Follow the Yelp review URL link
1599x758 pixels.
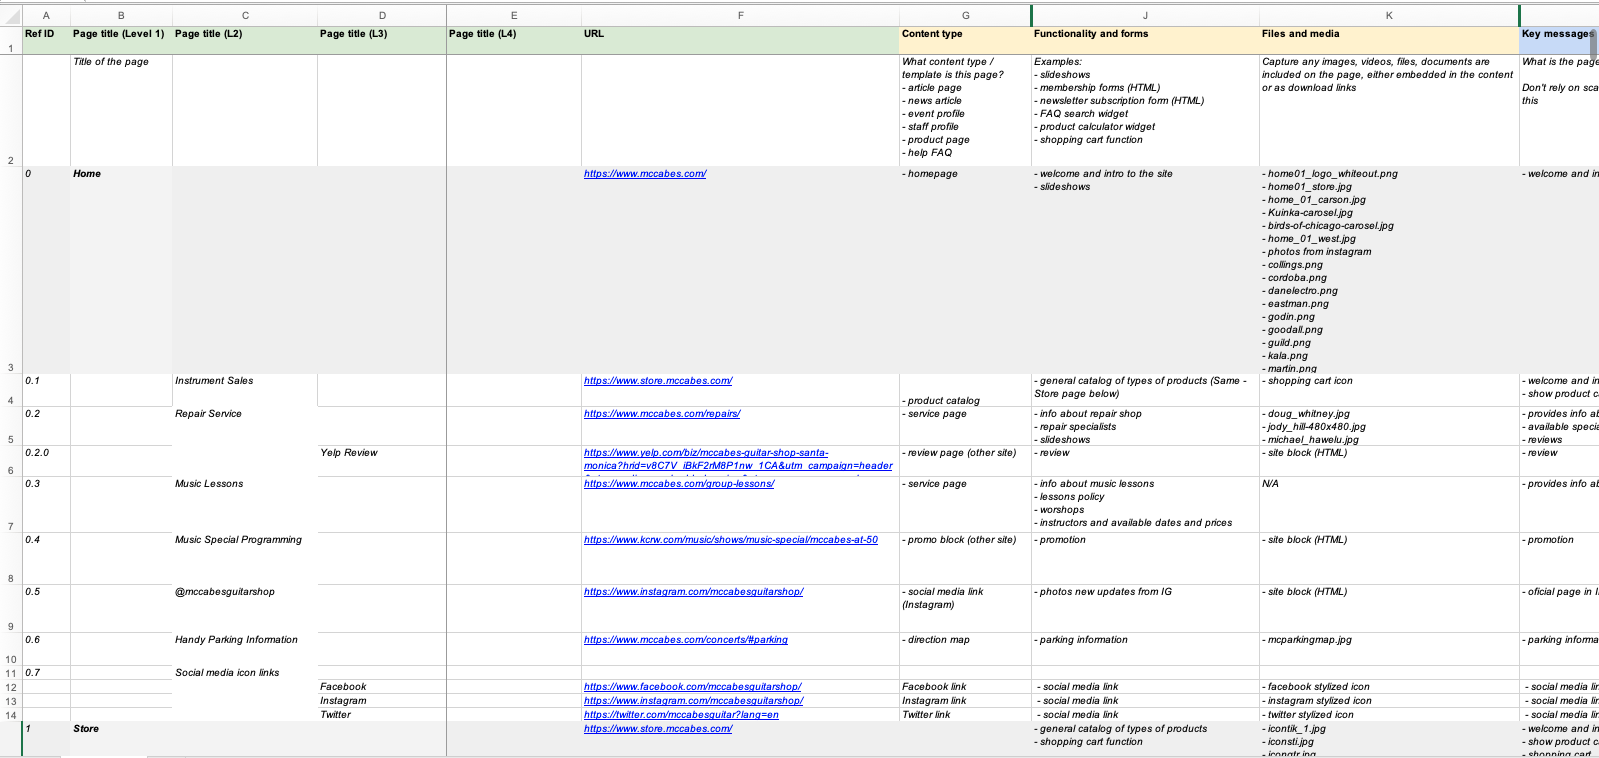tap(738, 459)
